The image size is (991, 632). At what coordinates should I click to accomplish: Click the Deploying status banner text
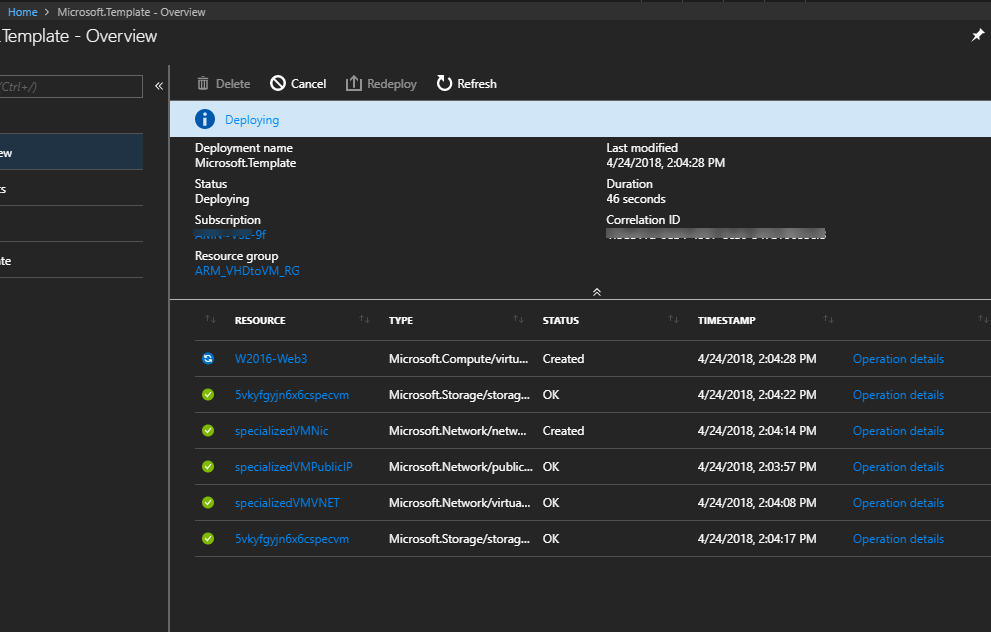point(252,119)
